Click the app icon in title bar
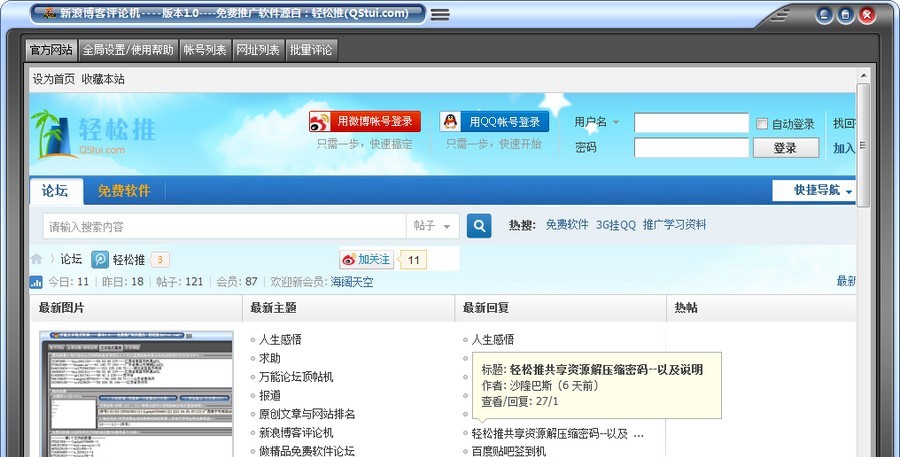The height and width of the screenshot is (457, 900). 50,13
